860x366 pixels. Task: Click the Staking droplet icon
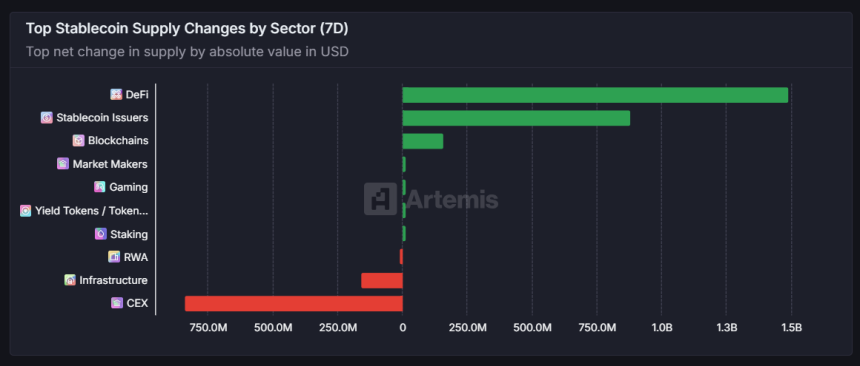tap(100, 234)
